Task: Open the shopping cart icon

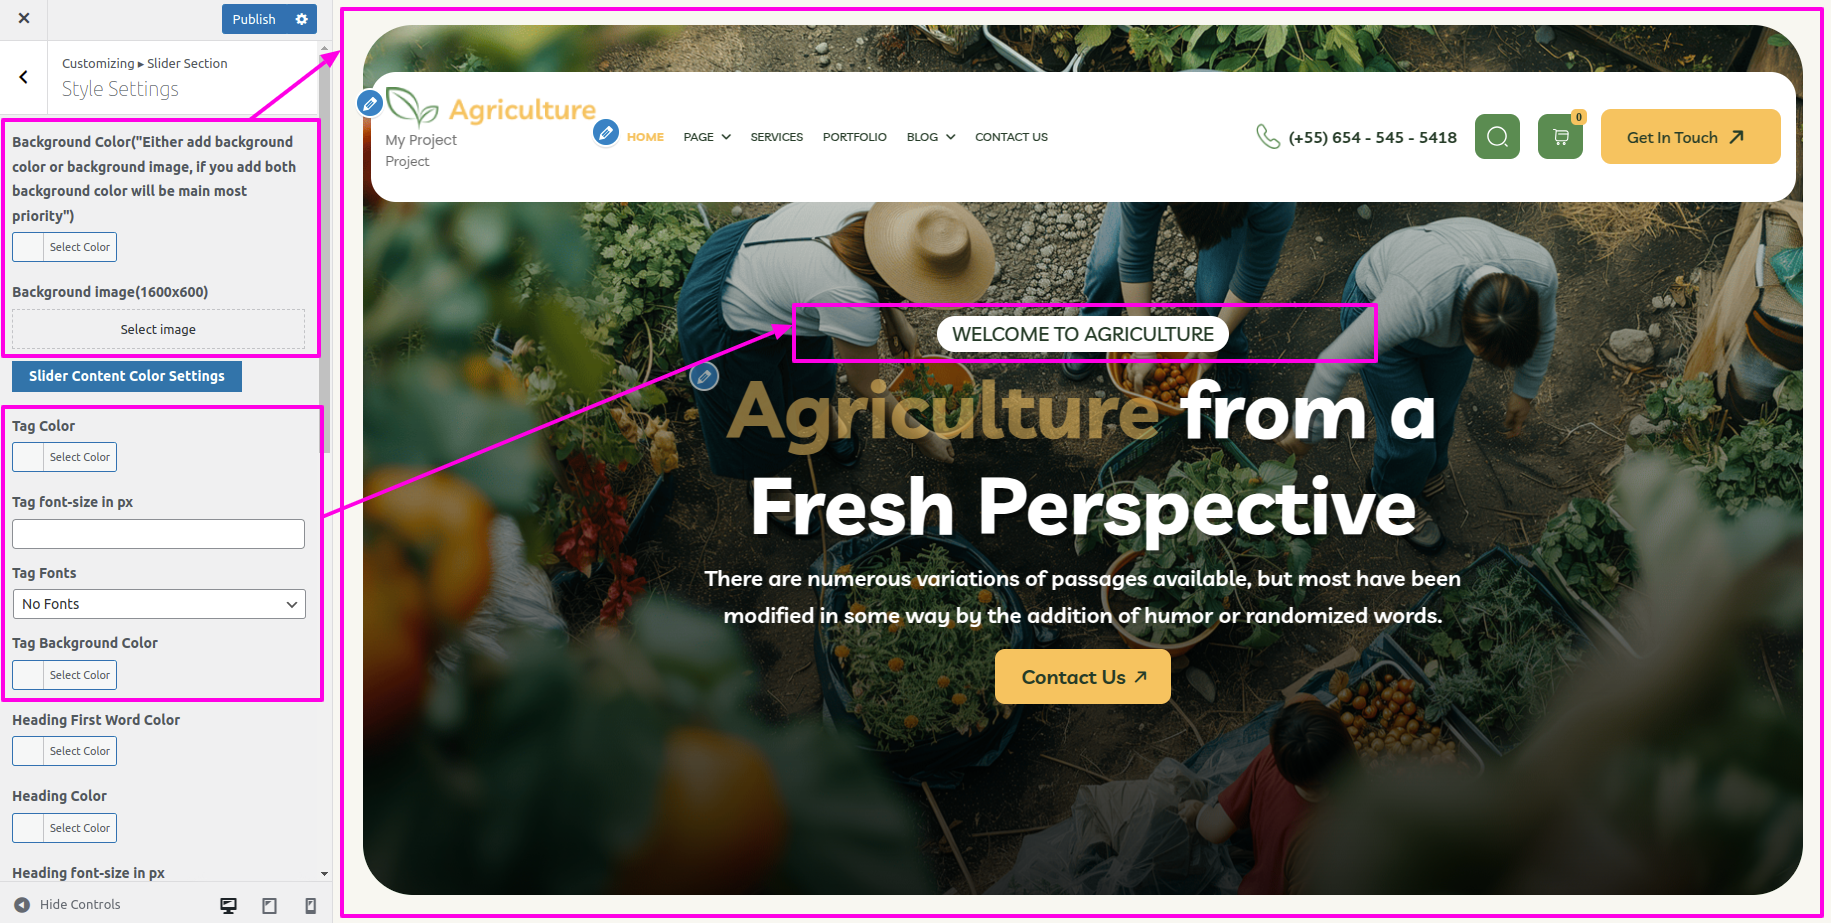Action: (1560, 136)
